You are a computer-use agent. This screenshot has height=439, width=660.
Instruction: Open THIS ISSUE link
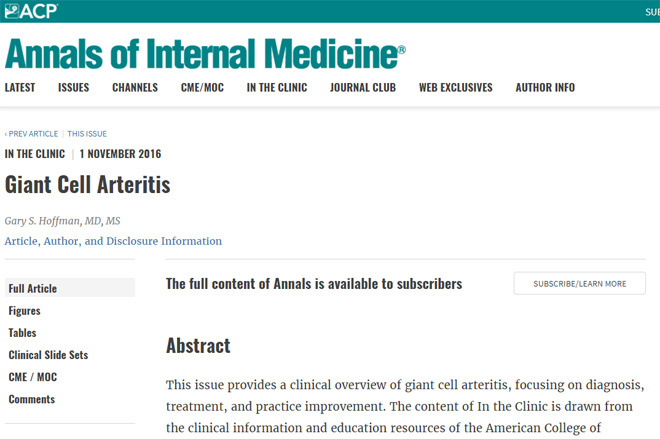(x=87, y=134)
